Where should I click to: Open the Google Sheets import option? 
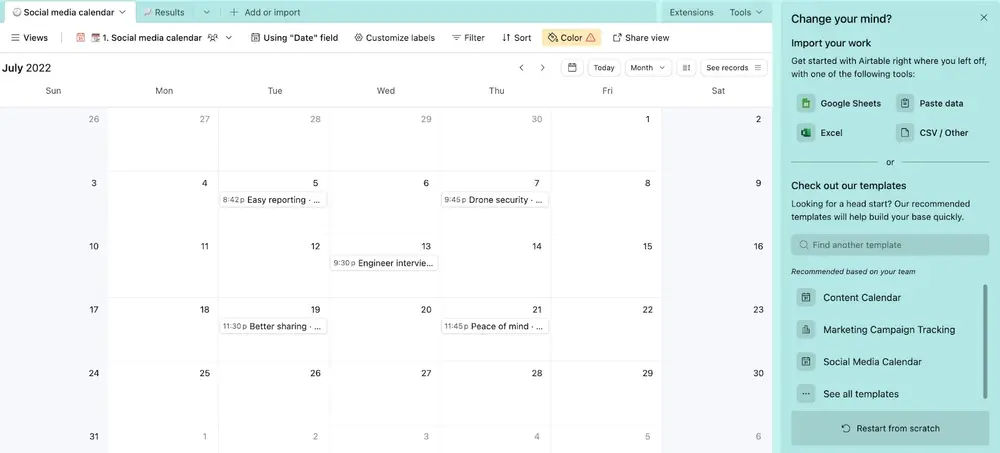840,103
